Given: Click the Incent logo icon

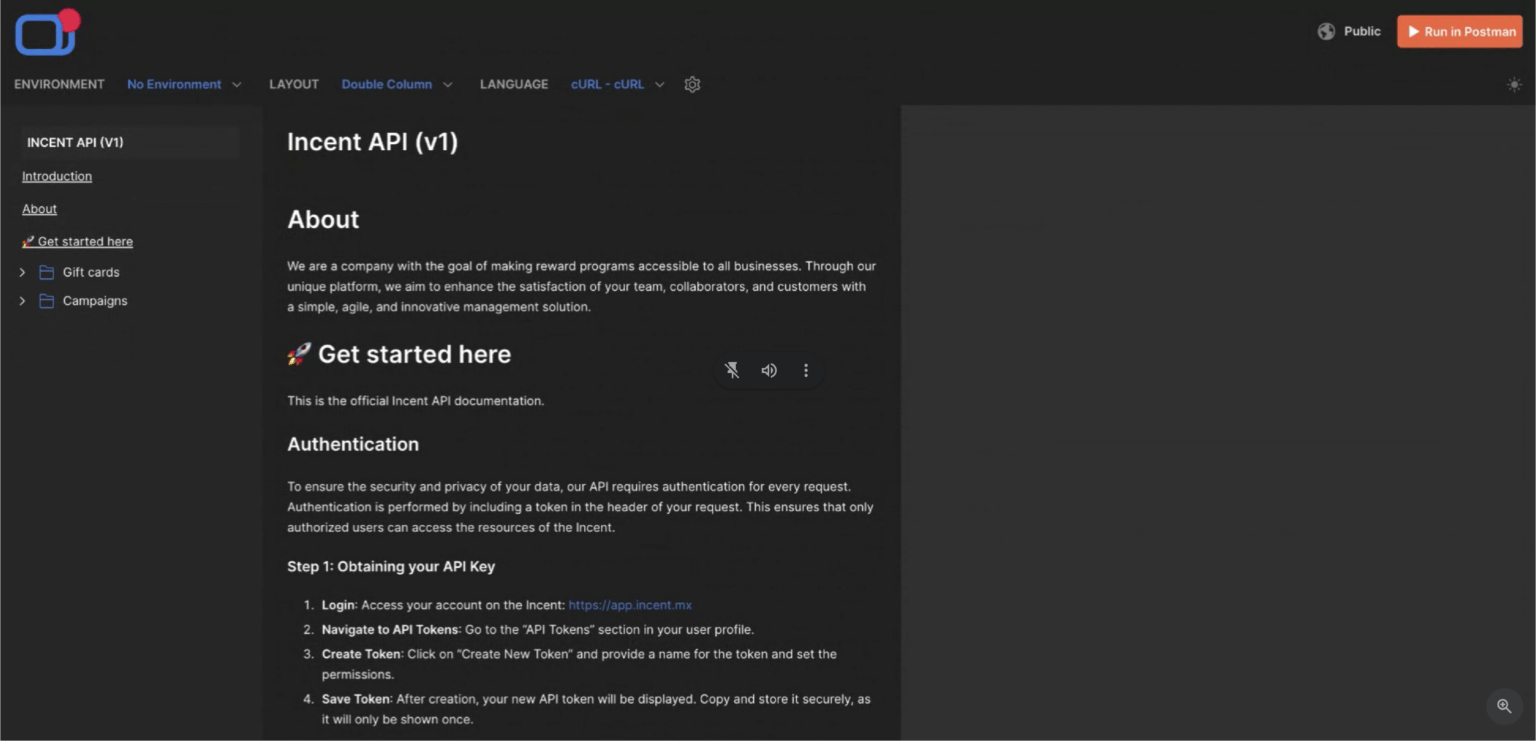Looking at the screenshot, I should [46, 33].
